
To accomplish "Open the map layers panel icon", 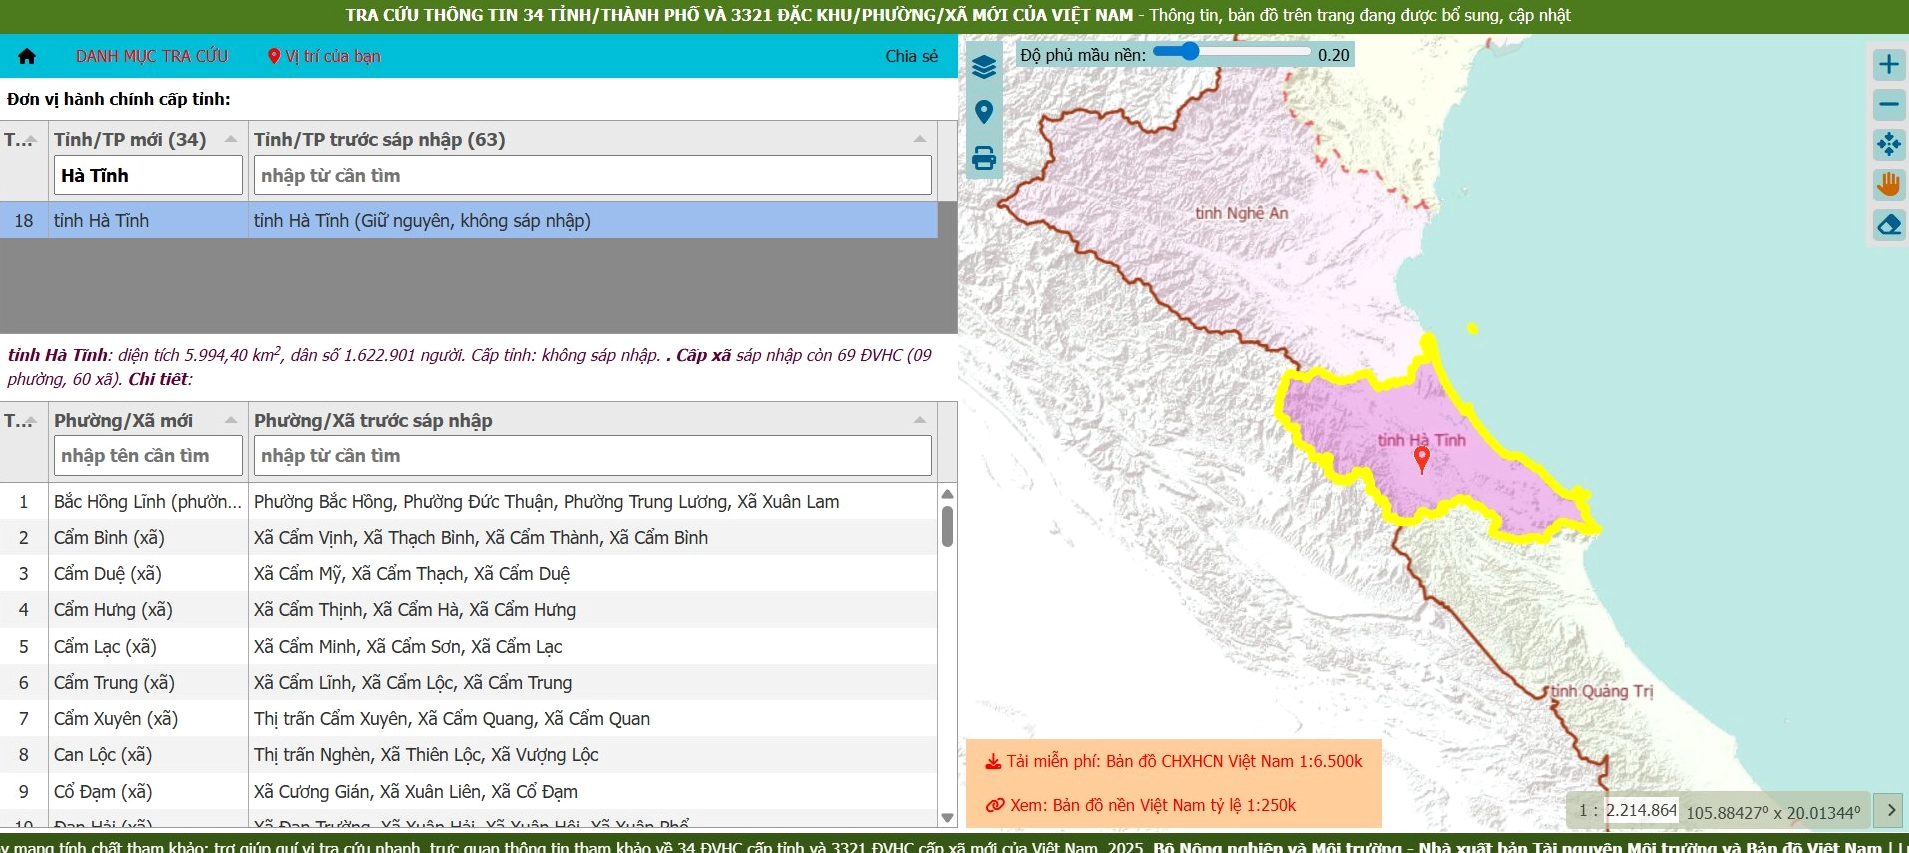I will coord(984,67).
